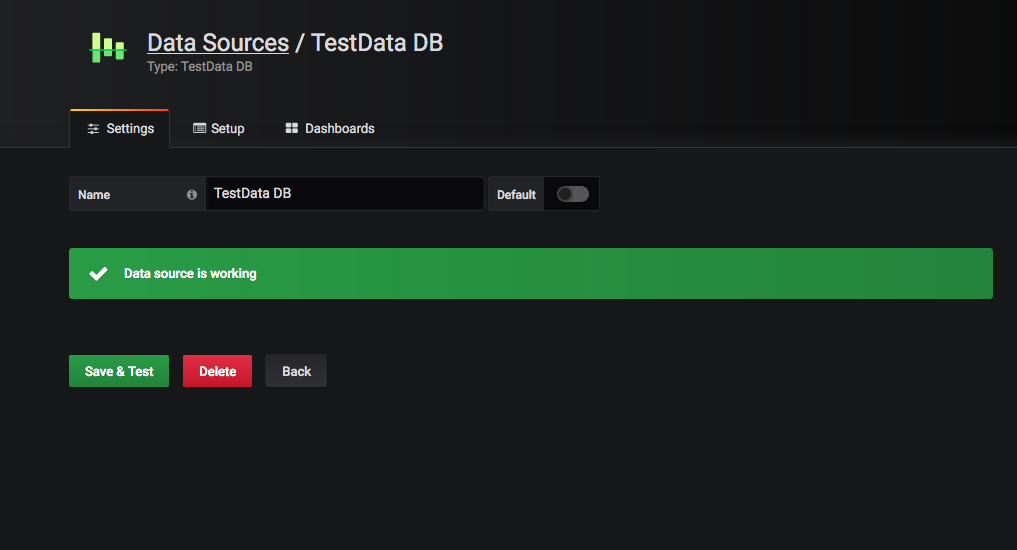The image size is (1017, 550).
Task: Click the Name field info icon
Action: pos(191,195)
